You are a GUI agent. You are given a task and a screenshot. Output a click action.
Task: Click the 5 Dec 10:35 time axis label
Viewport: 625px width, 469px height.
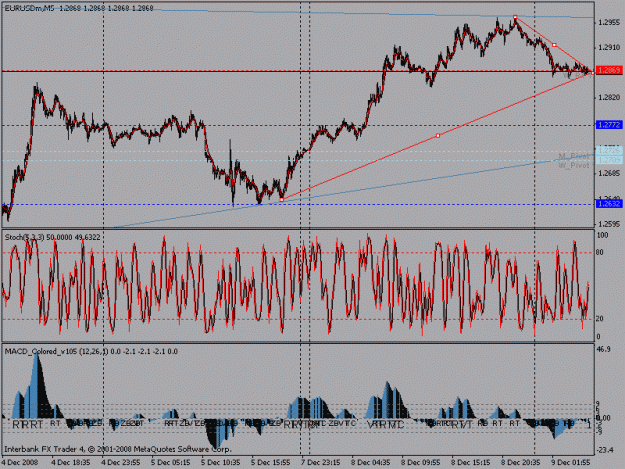220,463
